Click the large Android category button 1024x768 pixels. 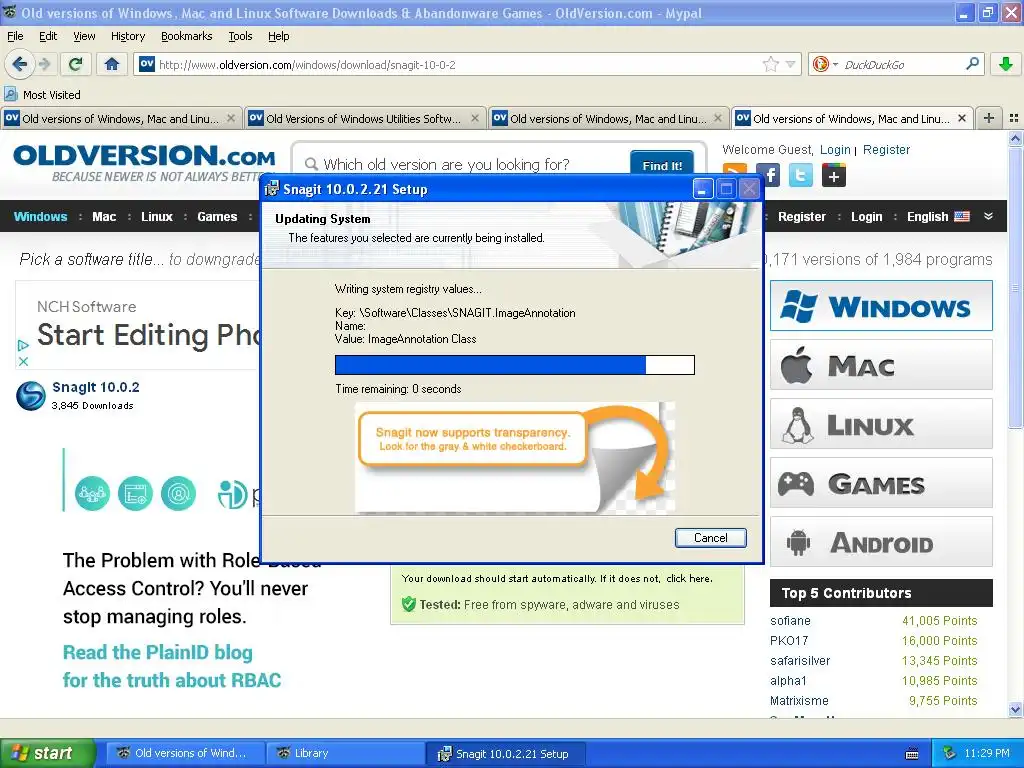click(881, 542)
